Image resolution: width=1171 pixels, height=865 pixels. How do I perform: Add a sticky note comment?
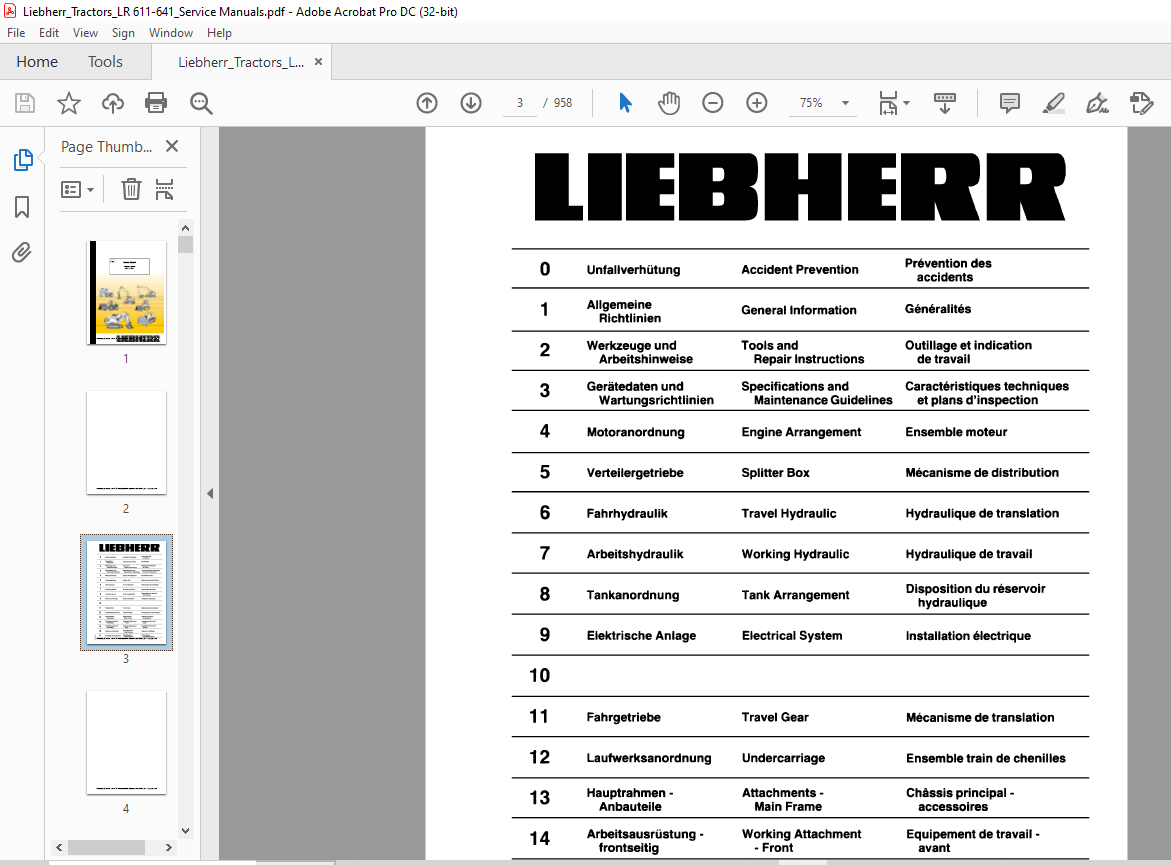tap(1010, 103)
